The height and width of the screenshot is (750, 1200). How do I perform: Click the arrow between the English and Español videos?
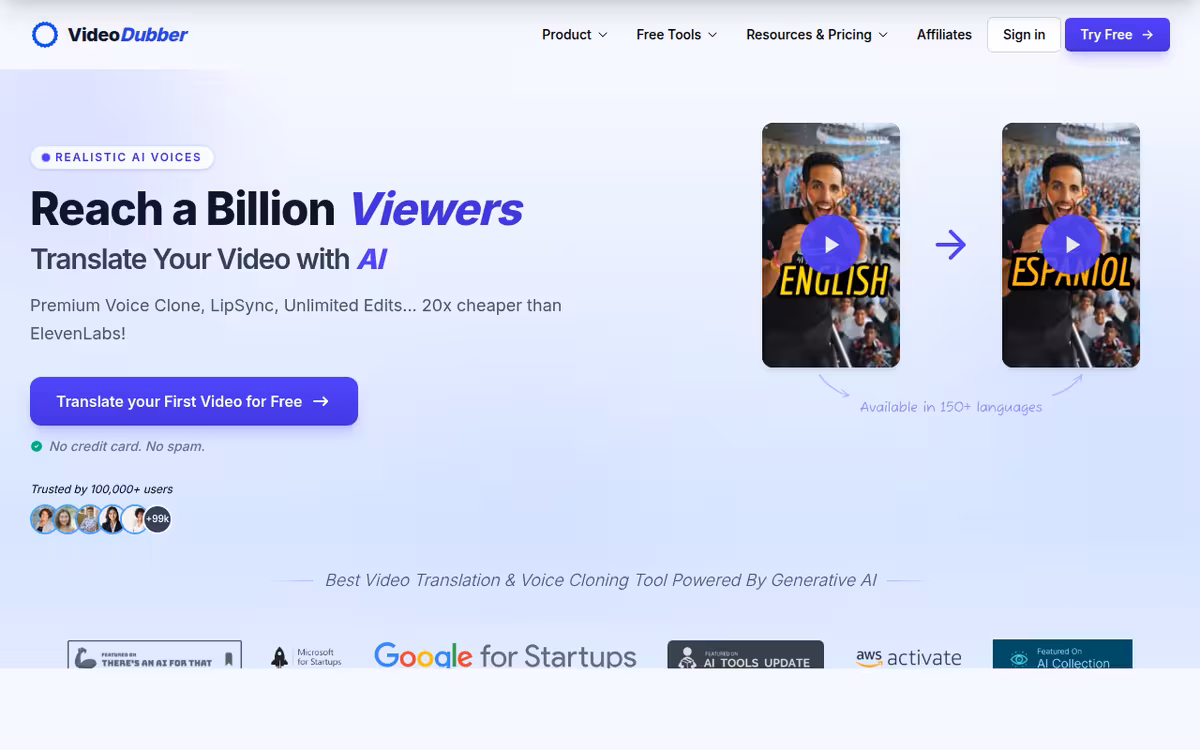951,244
